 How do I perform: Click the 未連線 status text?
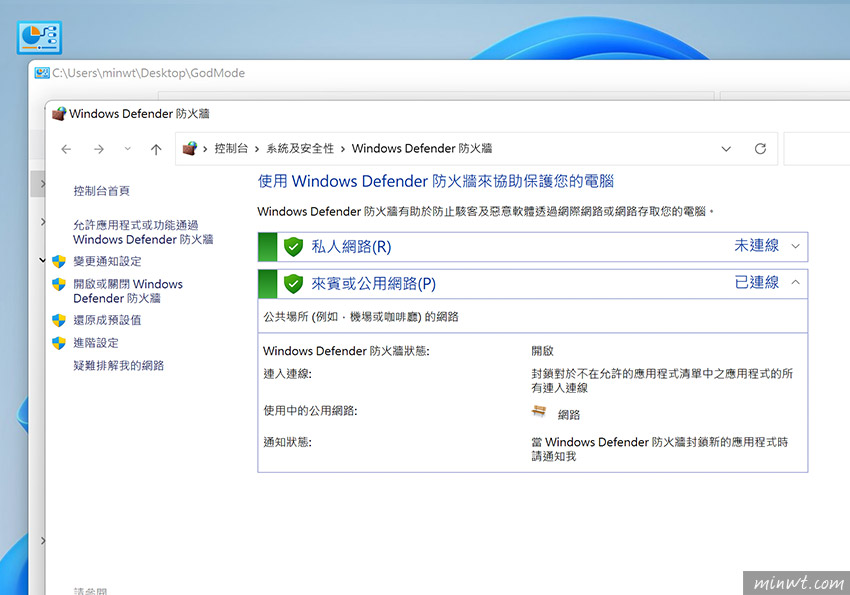[x=757, y=246]
